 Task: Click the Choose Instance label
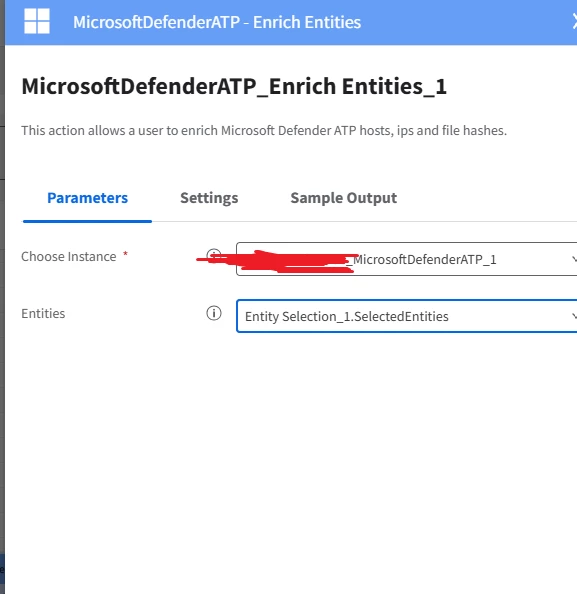[x=69, y=256]
